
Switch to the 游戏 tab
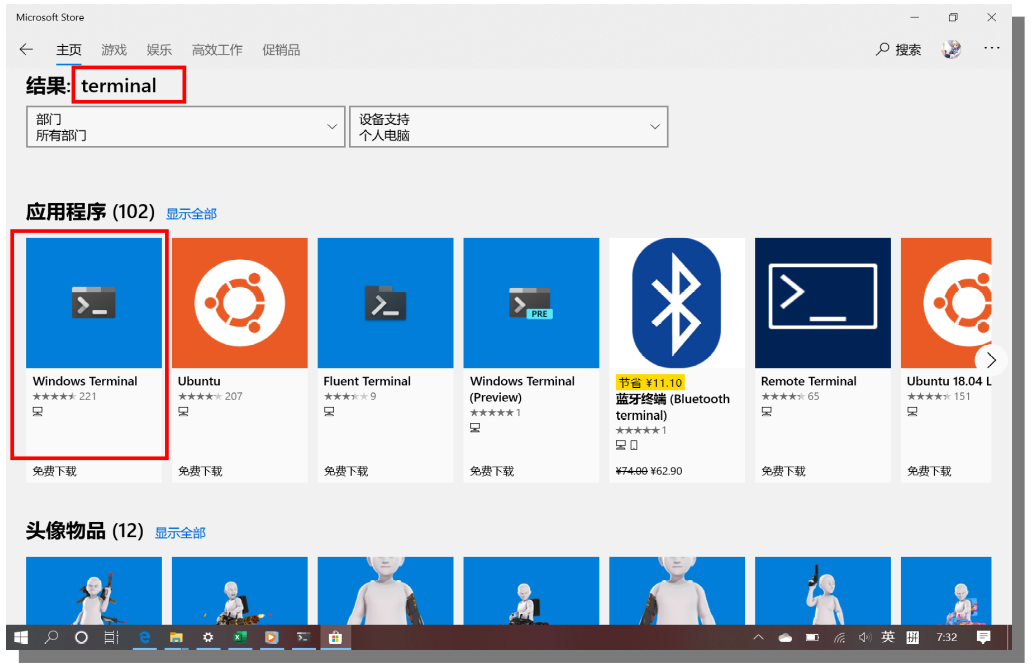click(114, 50)
